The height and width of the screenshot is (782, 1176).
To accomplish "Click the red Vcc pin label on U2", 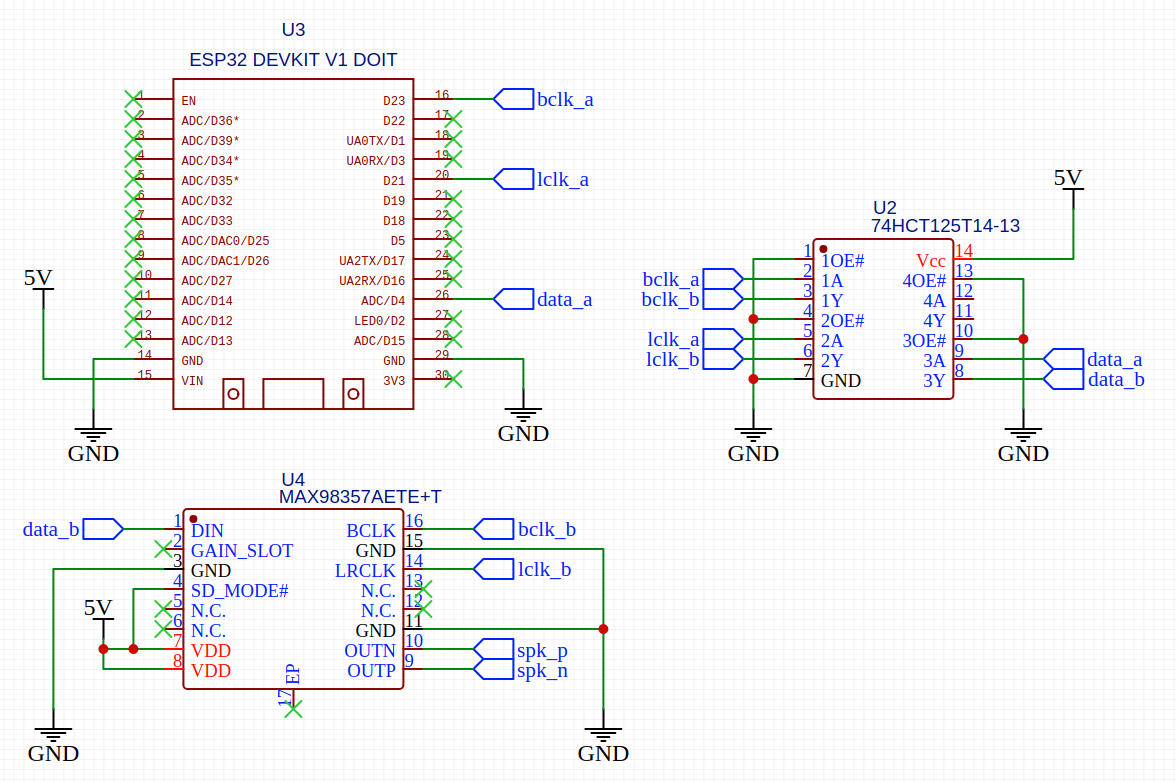I will [931, 261].
